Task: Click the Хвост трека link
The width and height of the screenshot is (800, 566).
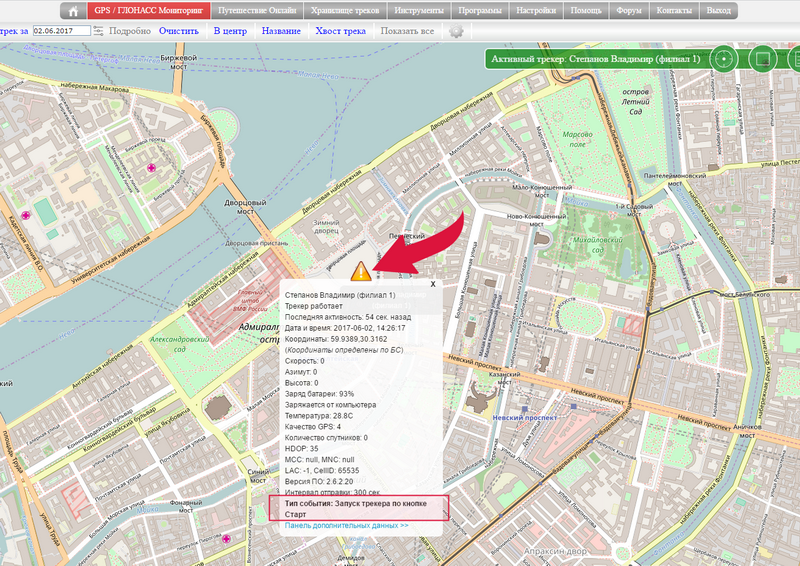Action: click(x=340, y=31)
